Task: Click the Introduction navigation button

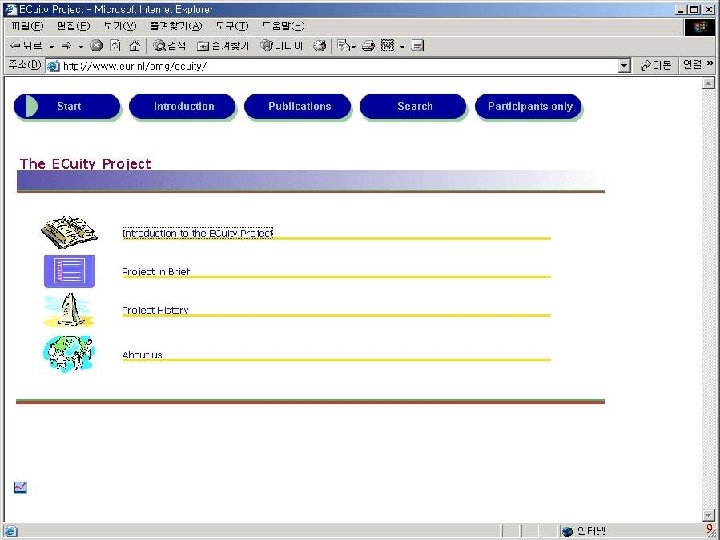Action: 182,107
